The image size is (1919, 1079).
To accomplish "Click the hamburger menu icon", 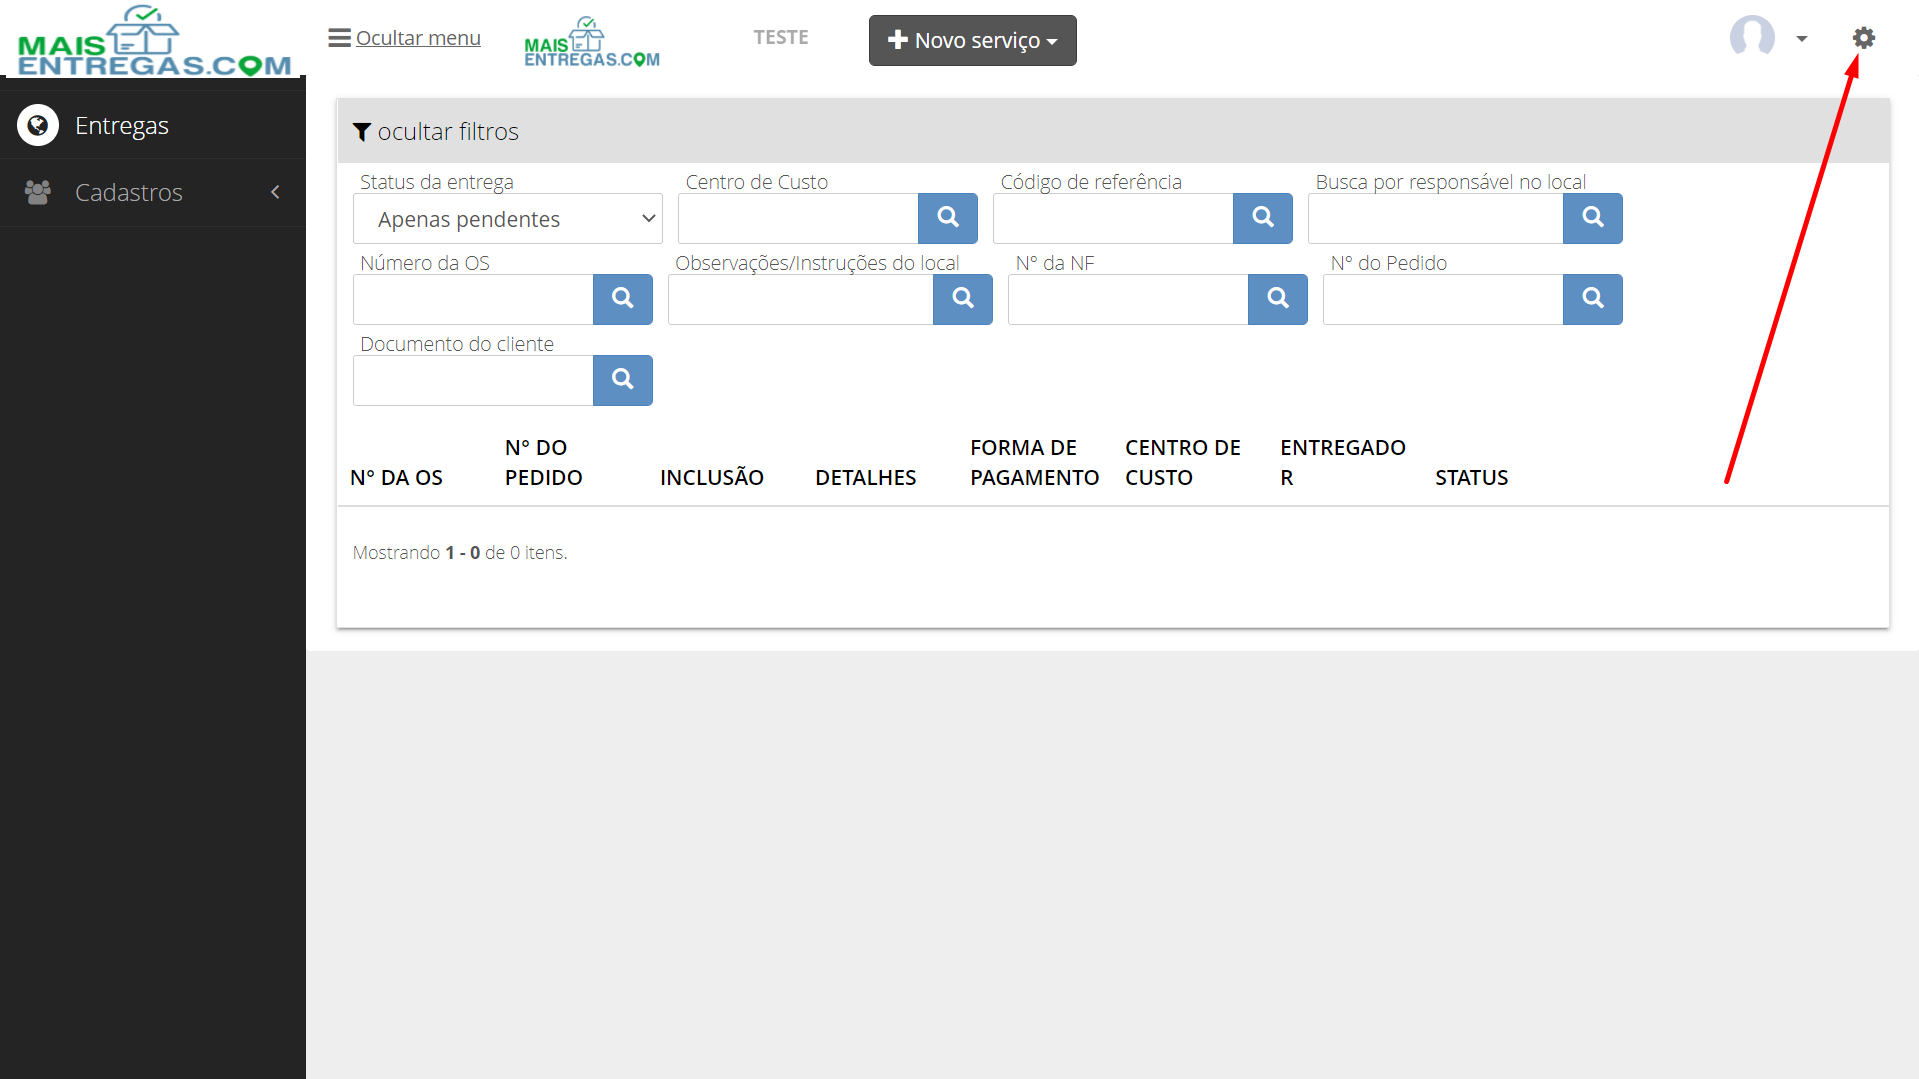I will tap(339, 38).
